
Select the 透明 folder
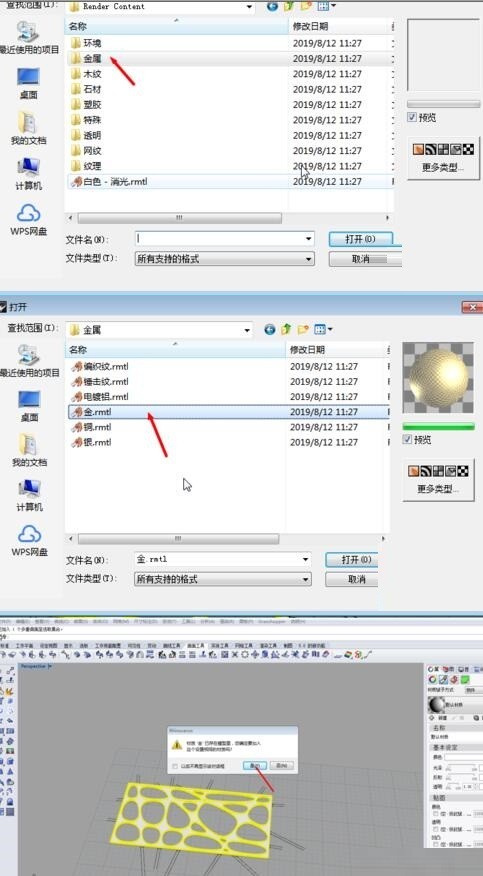86,135
